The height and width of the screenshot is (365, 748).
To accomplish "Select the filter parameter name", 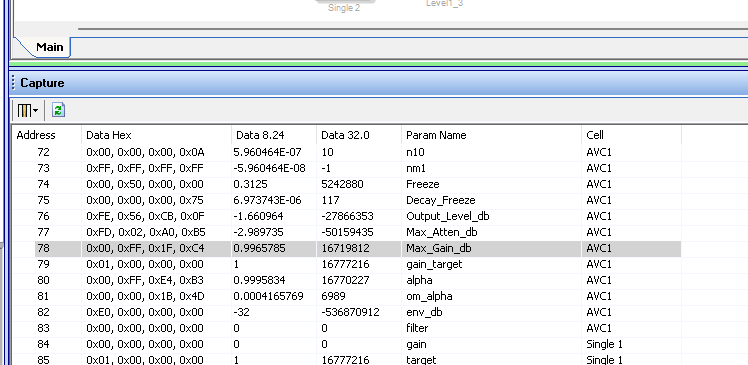I will point(417,328).
